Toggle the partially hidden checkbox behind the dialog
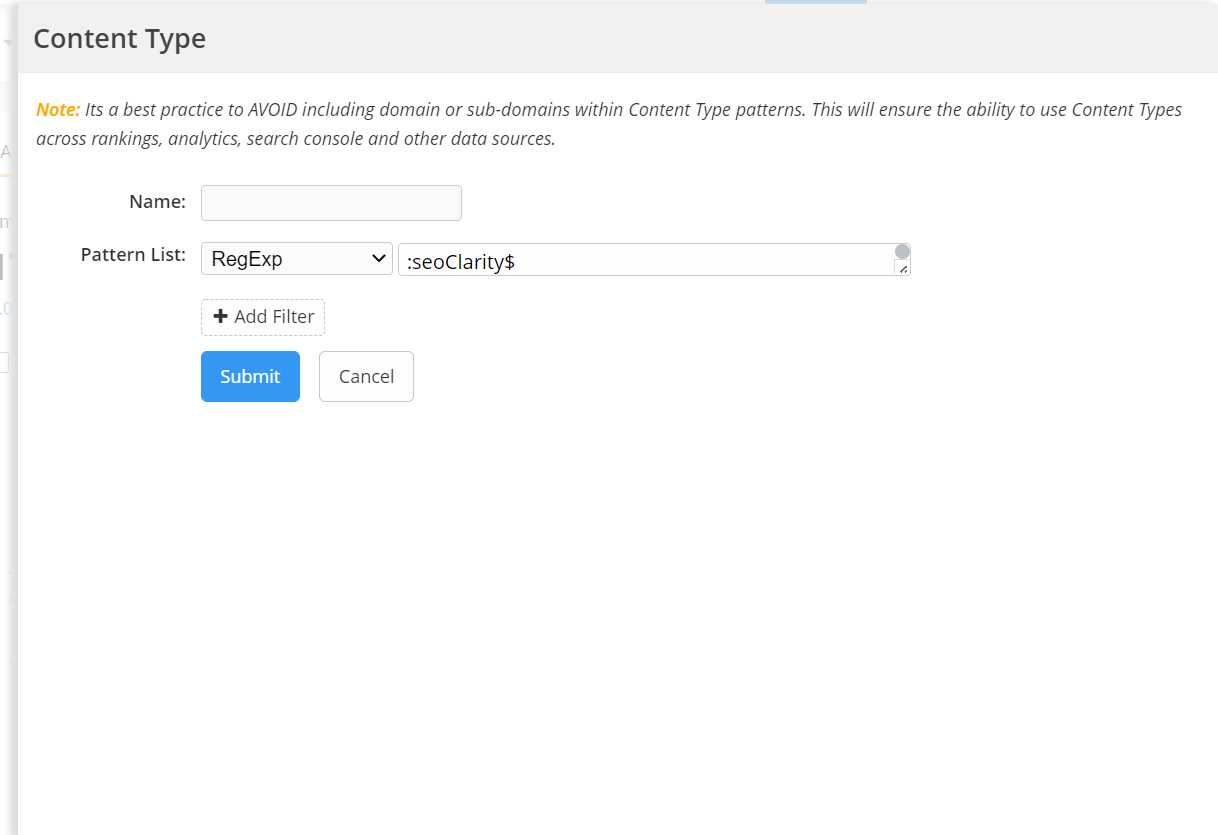This screenshot has width=1218, height=835. (x=4, y=363)
